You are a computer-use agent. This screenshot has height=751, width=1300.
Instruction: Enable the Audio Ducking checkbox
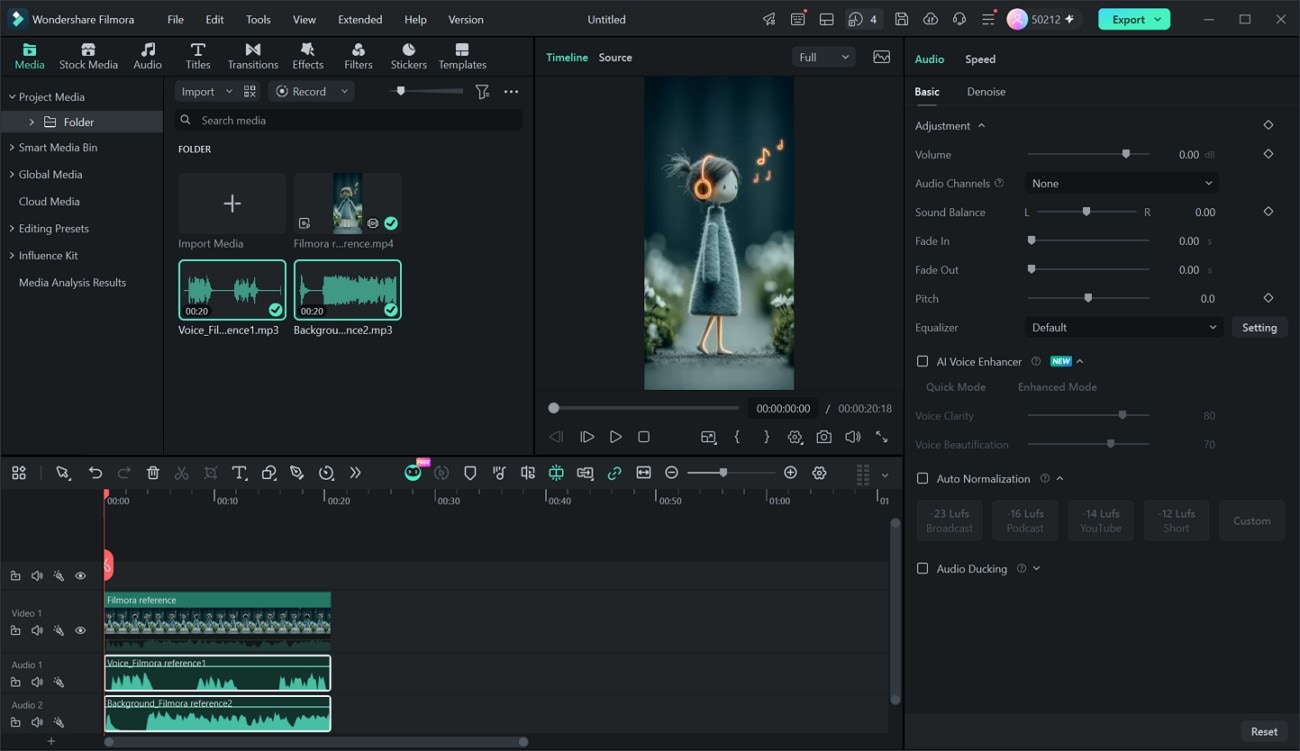click(922, 568)
